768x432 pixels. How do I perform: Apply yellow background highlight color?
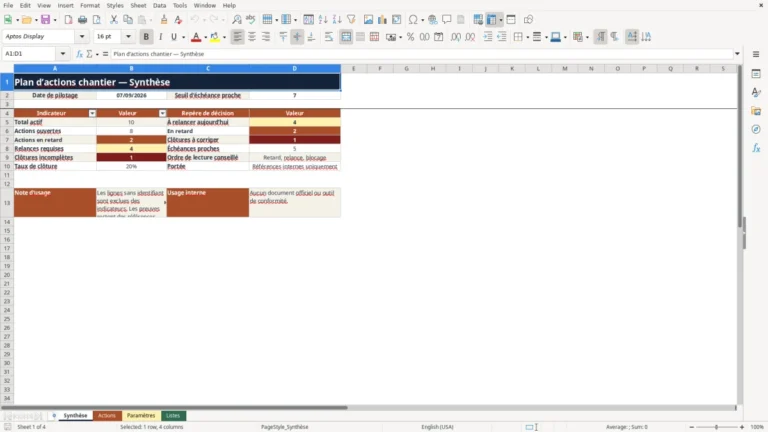[215, 37]
